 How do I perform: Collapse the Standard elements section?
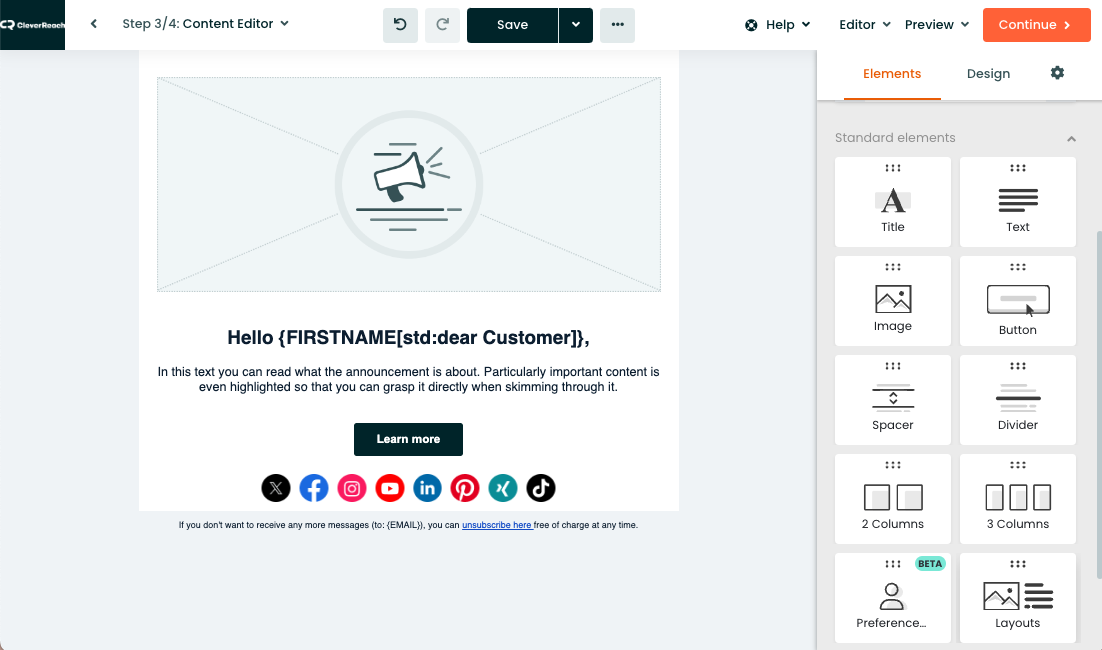1071,138
